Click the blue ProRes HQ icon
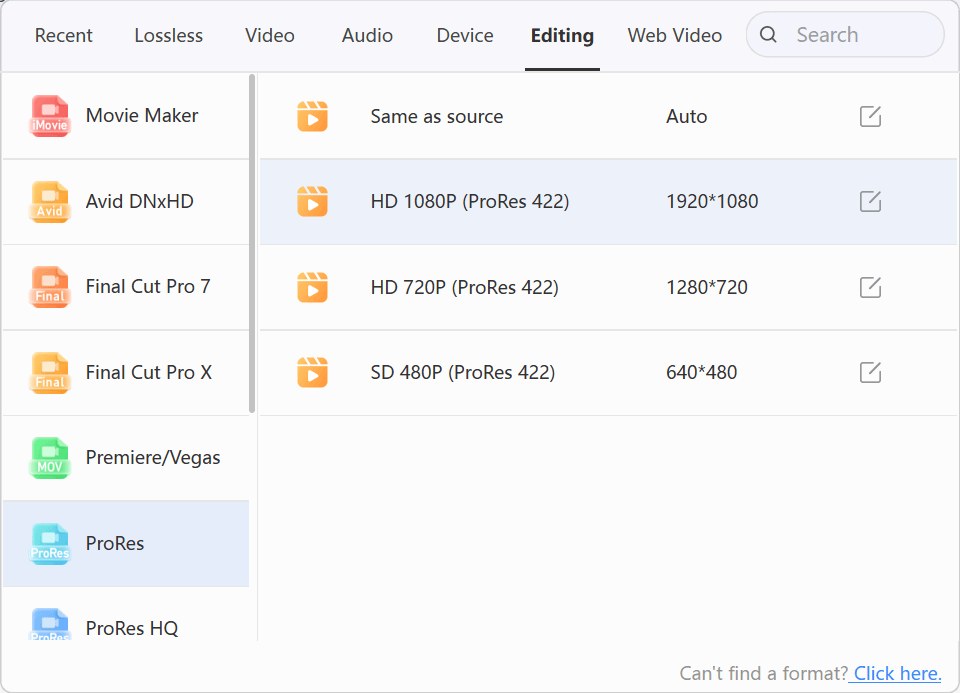The image size is (960, 693). 50,624
